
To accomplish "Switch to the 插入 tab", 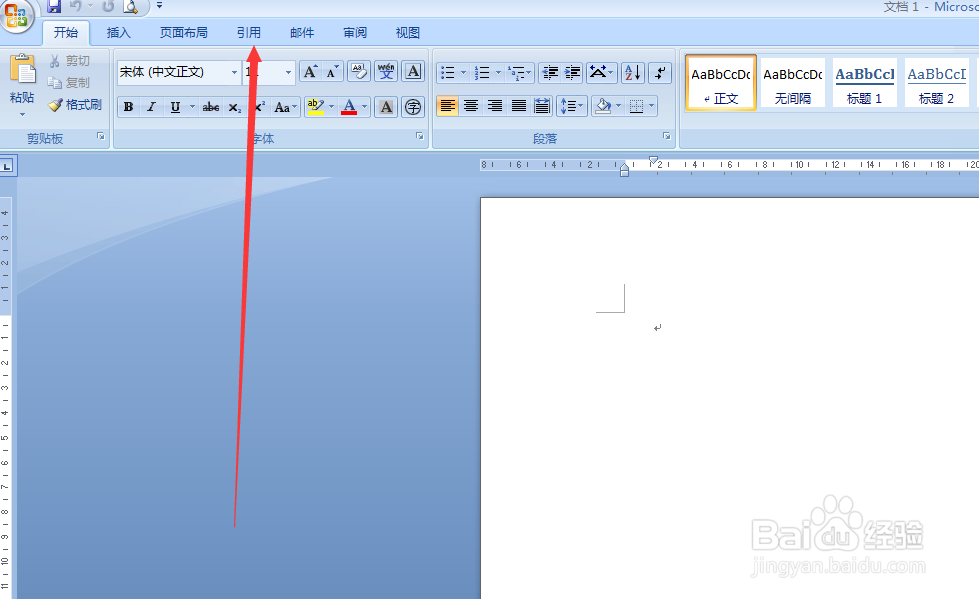I will pyautogui.click(x=119, y=32).
